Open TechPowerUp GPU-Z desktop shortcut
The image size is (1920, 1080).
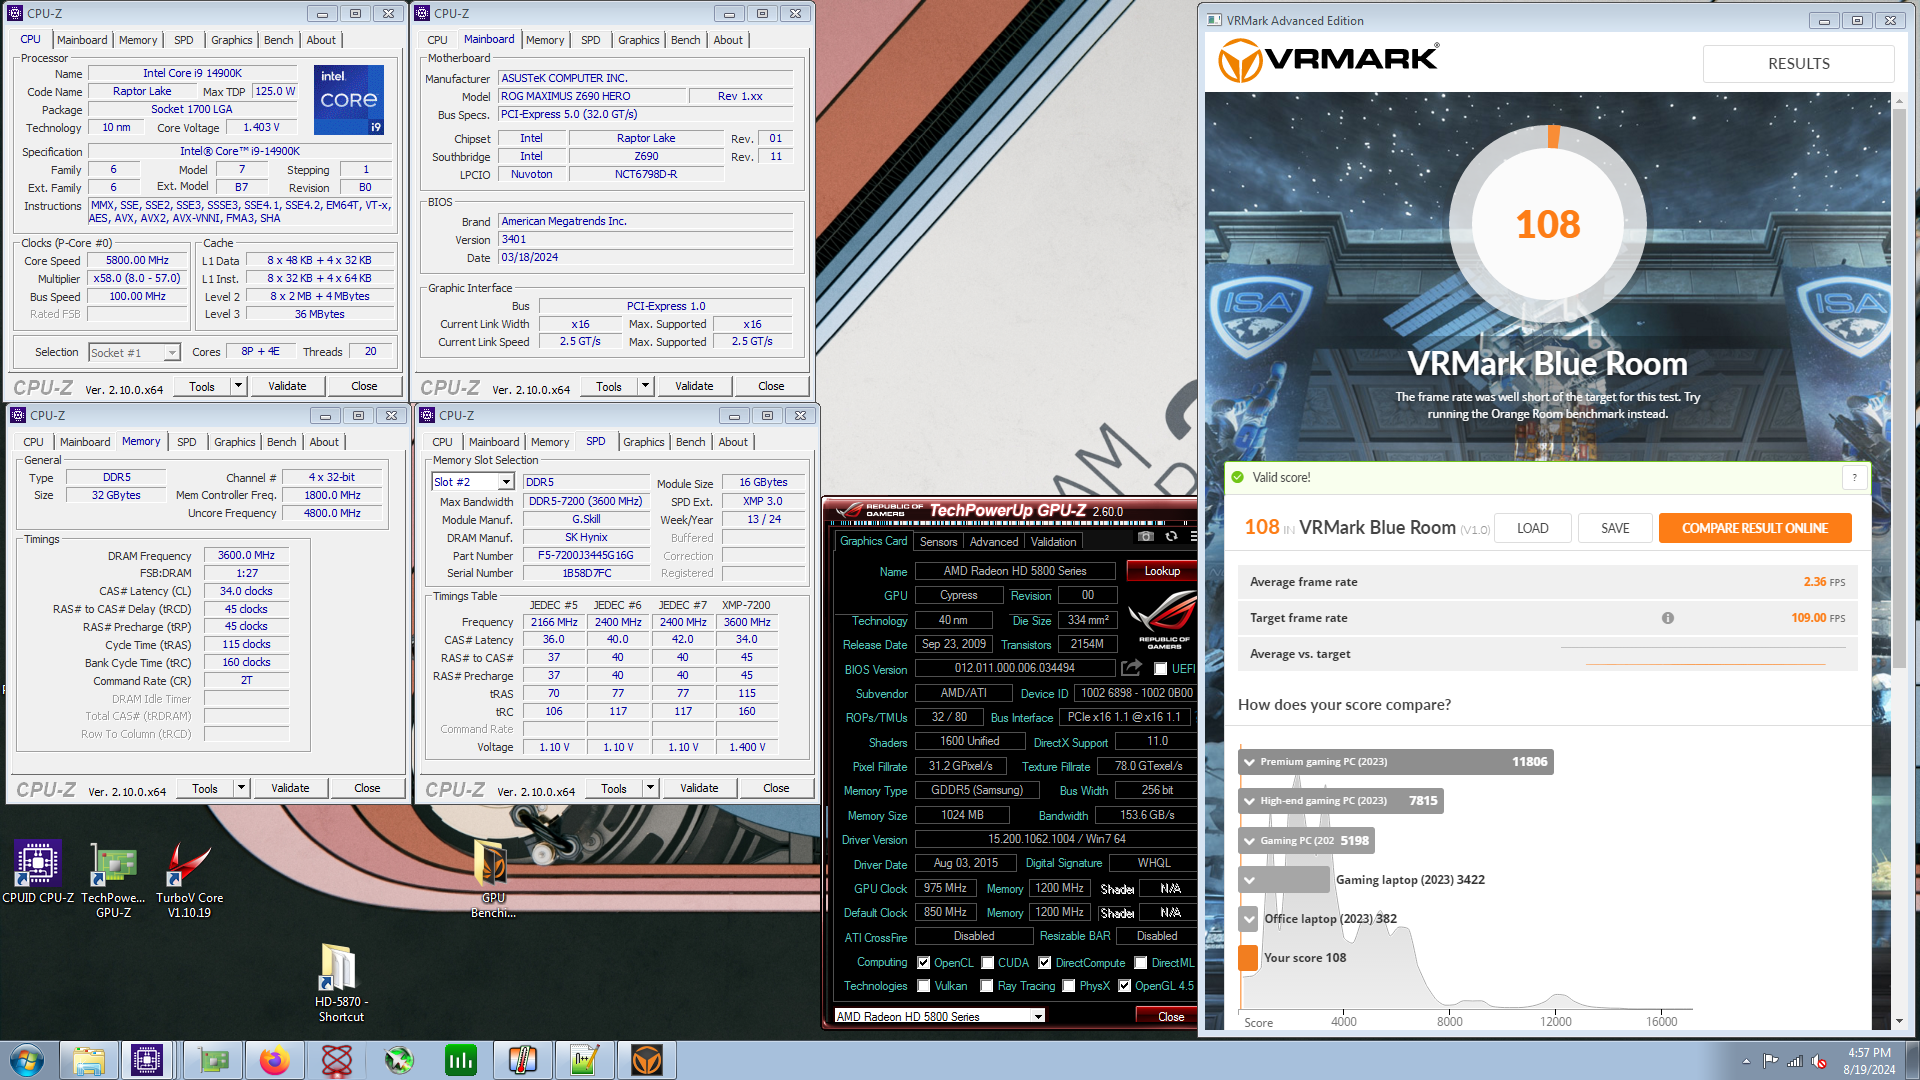114,879
